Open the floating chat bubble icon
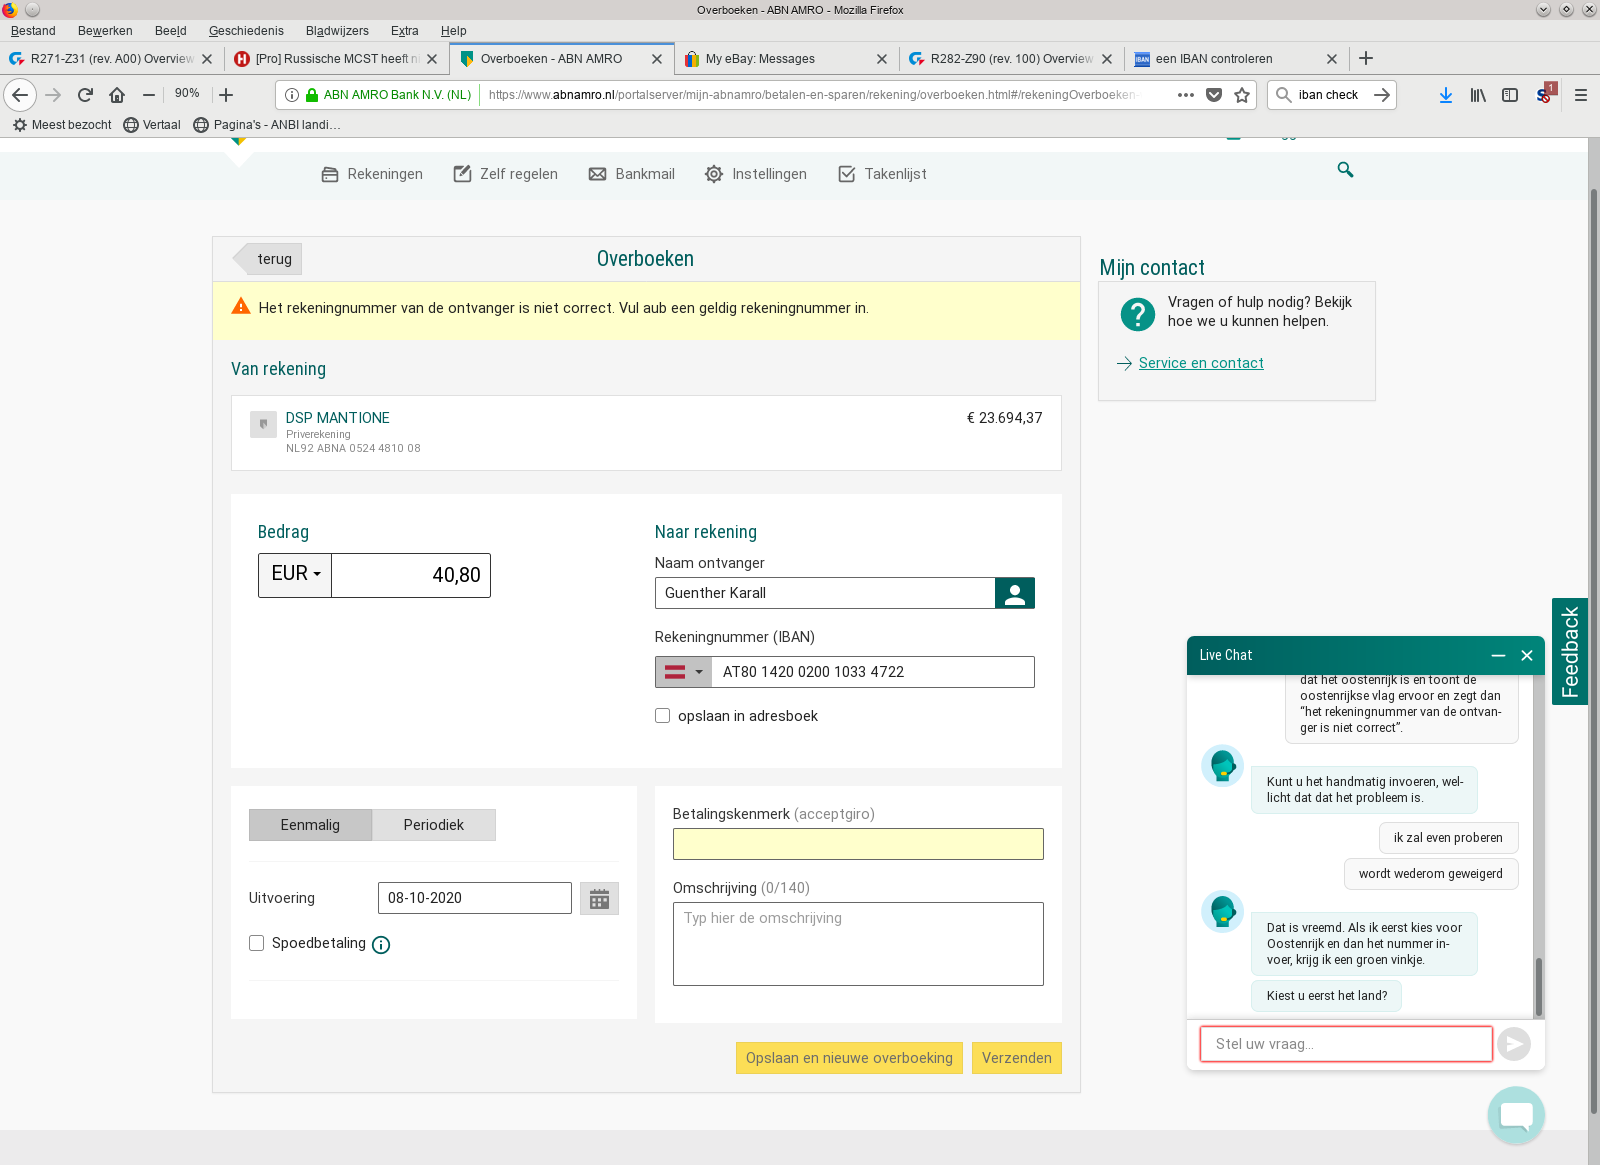 tap(1515, 1115)
